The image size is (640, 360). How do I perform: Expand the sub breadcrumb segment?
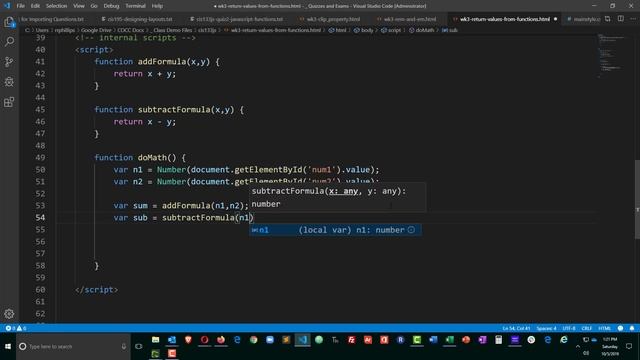tap(450, 30)
